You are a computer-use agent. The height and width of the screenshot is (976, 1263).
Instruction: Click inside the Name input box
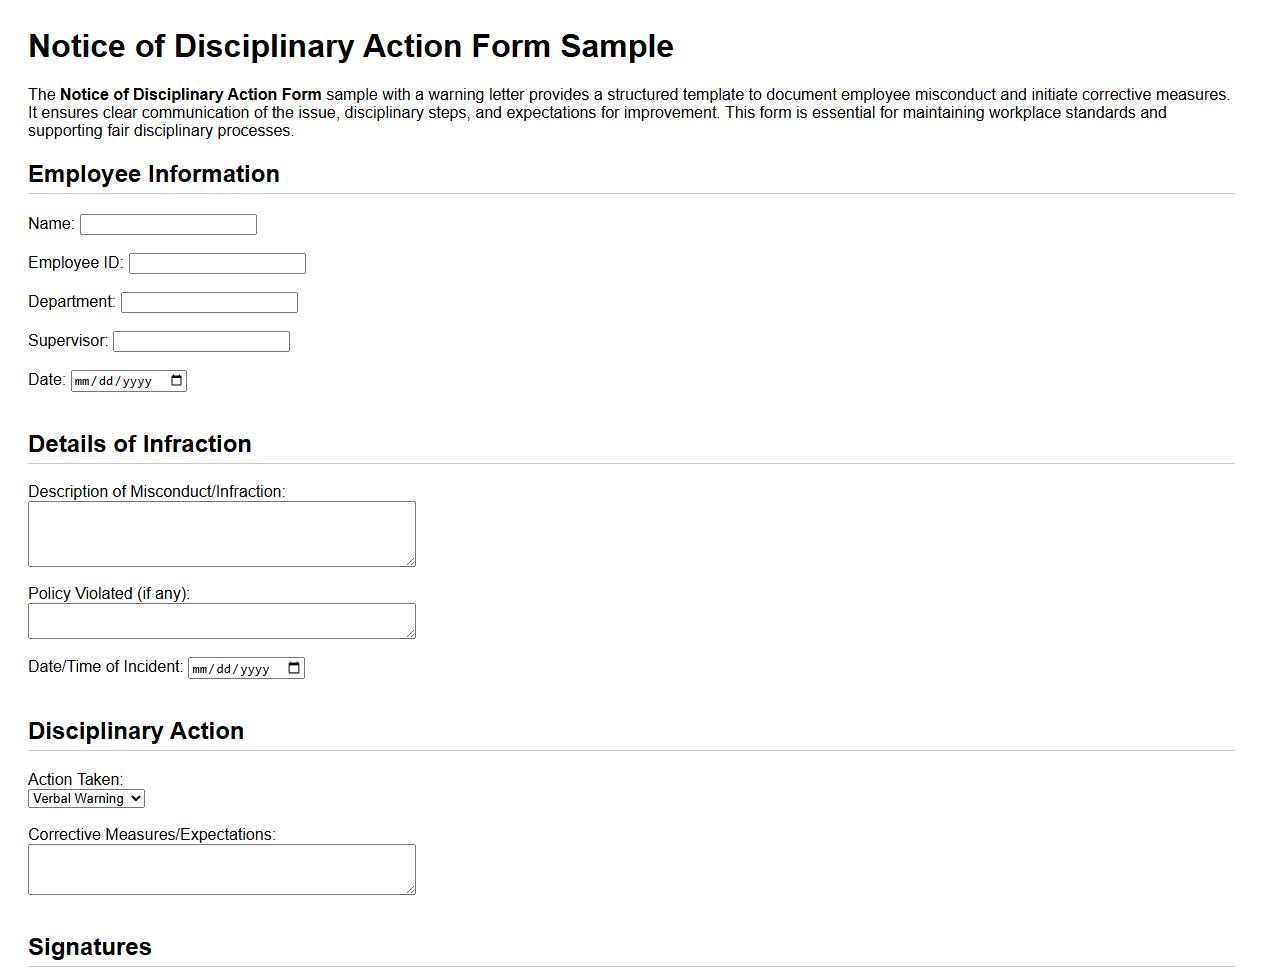point(167,223)
